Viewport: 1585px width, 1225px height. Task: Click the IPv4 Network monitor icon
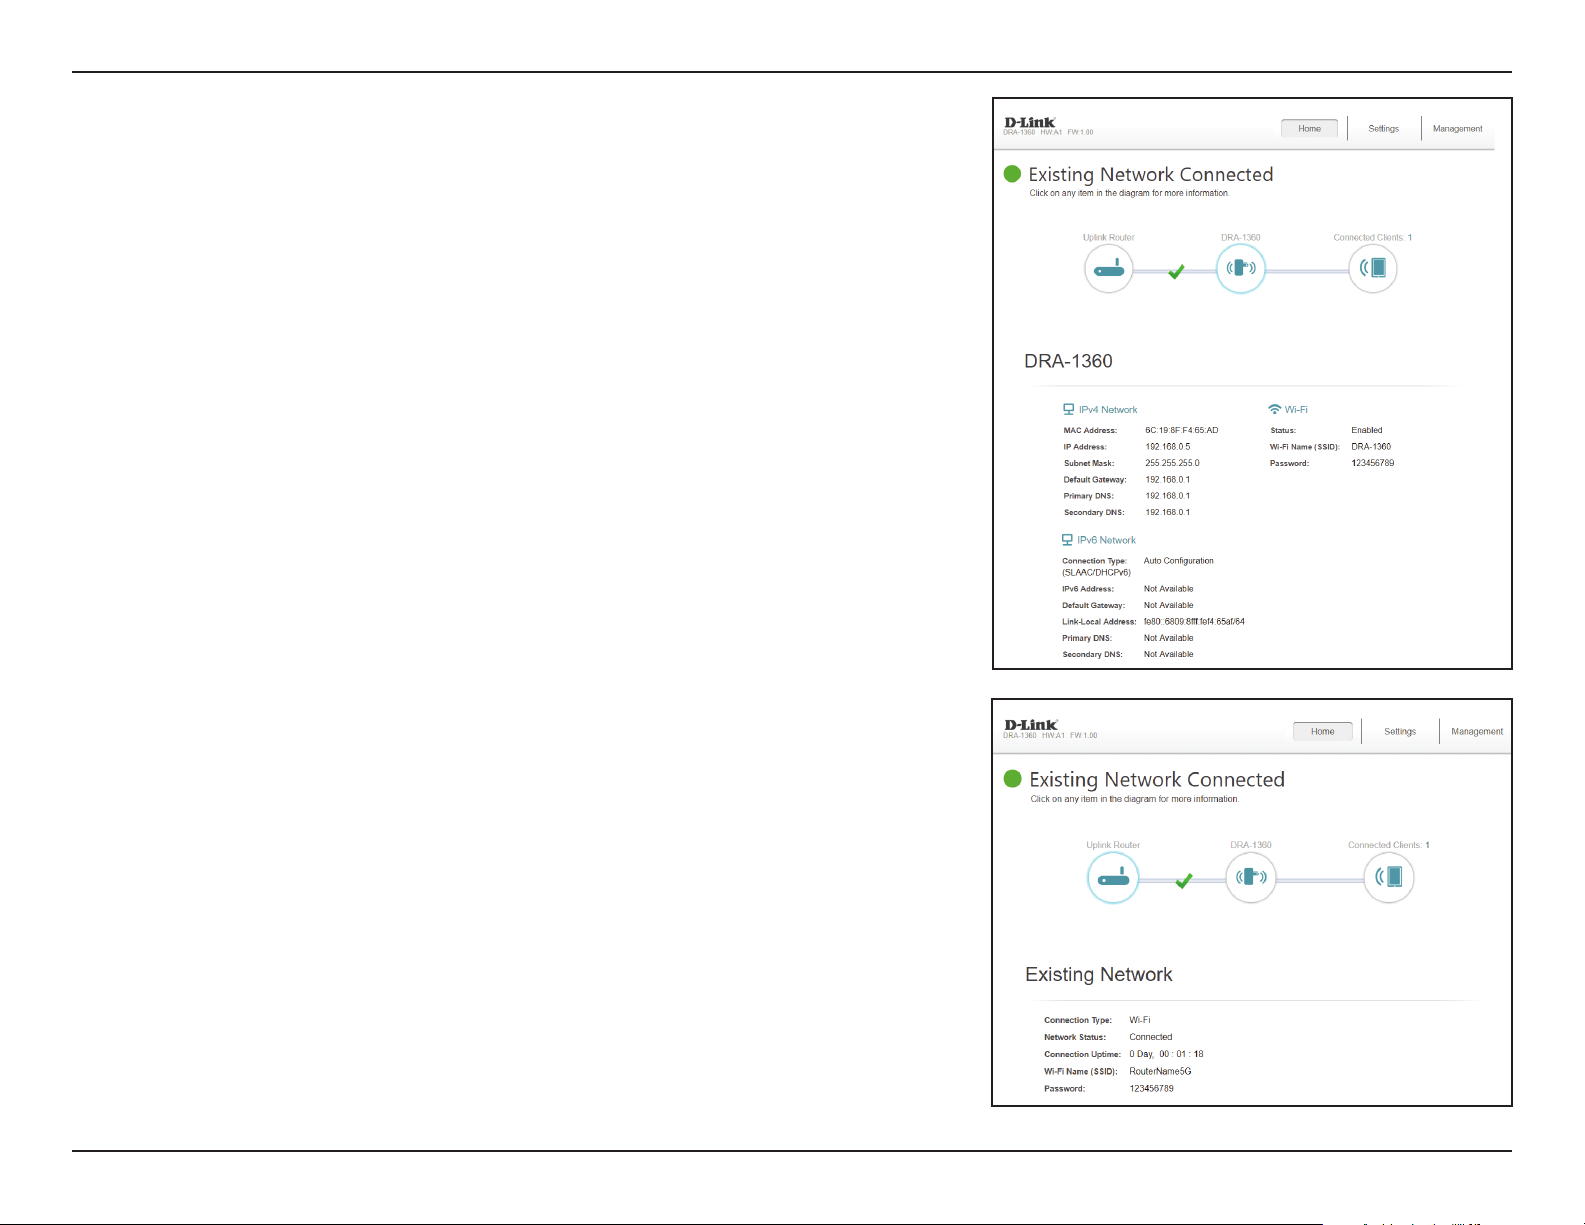(1068, 409)
